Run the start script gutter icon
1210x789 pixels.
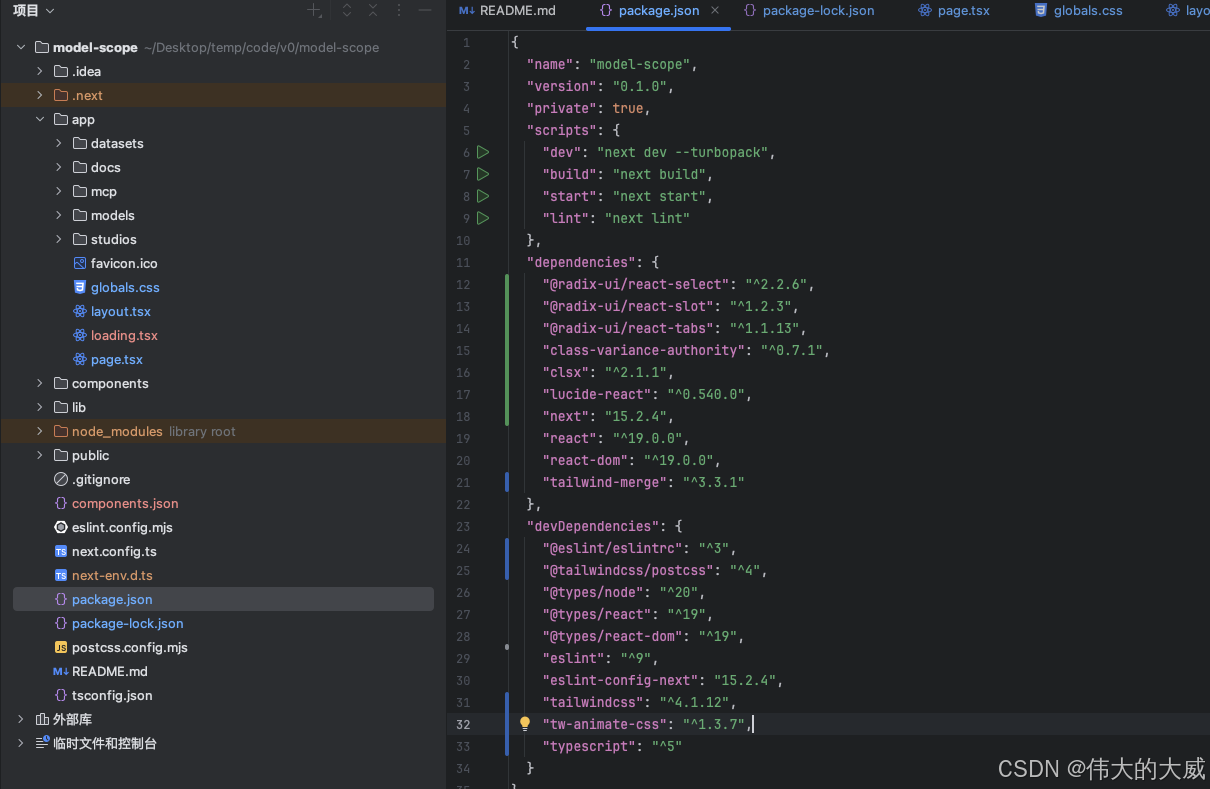[x=483, y=196]
